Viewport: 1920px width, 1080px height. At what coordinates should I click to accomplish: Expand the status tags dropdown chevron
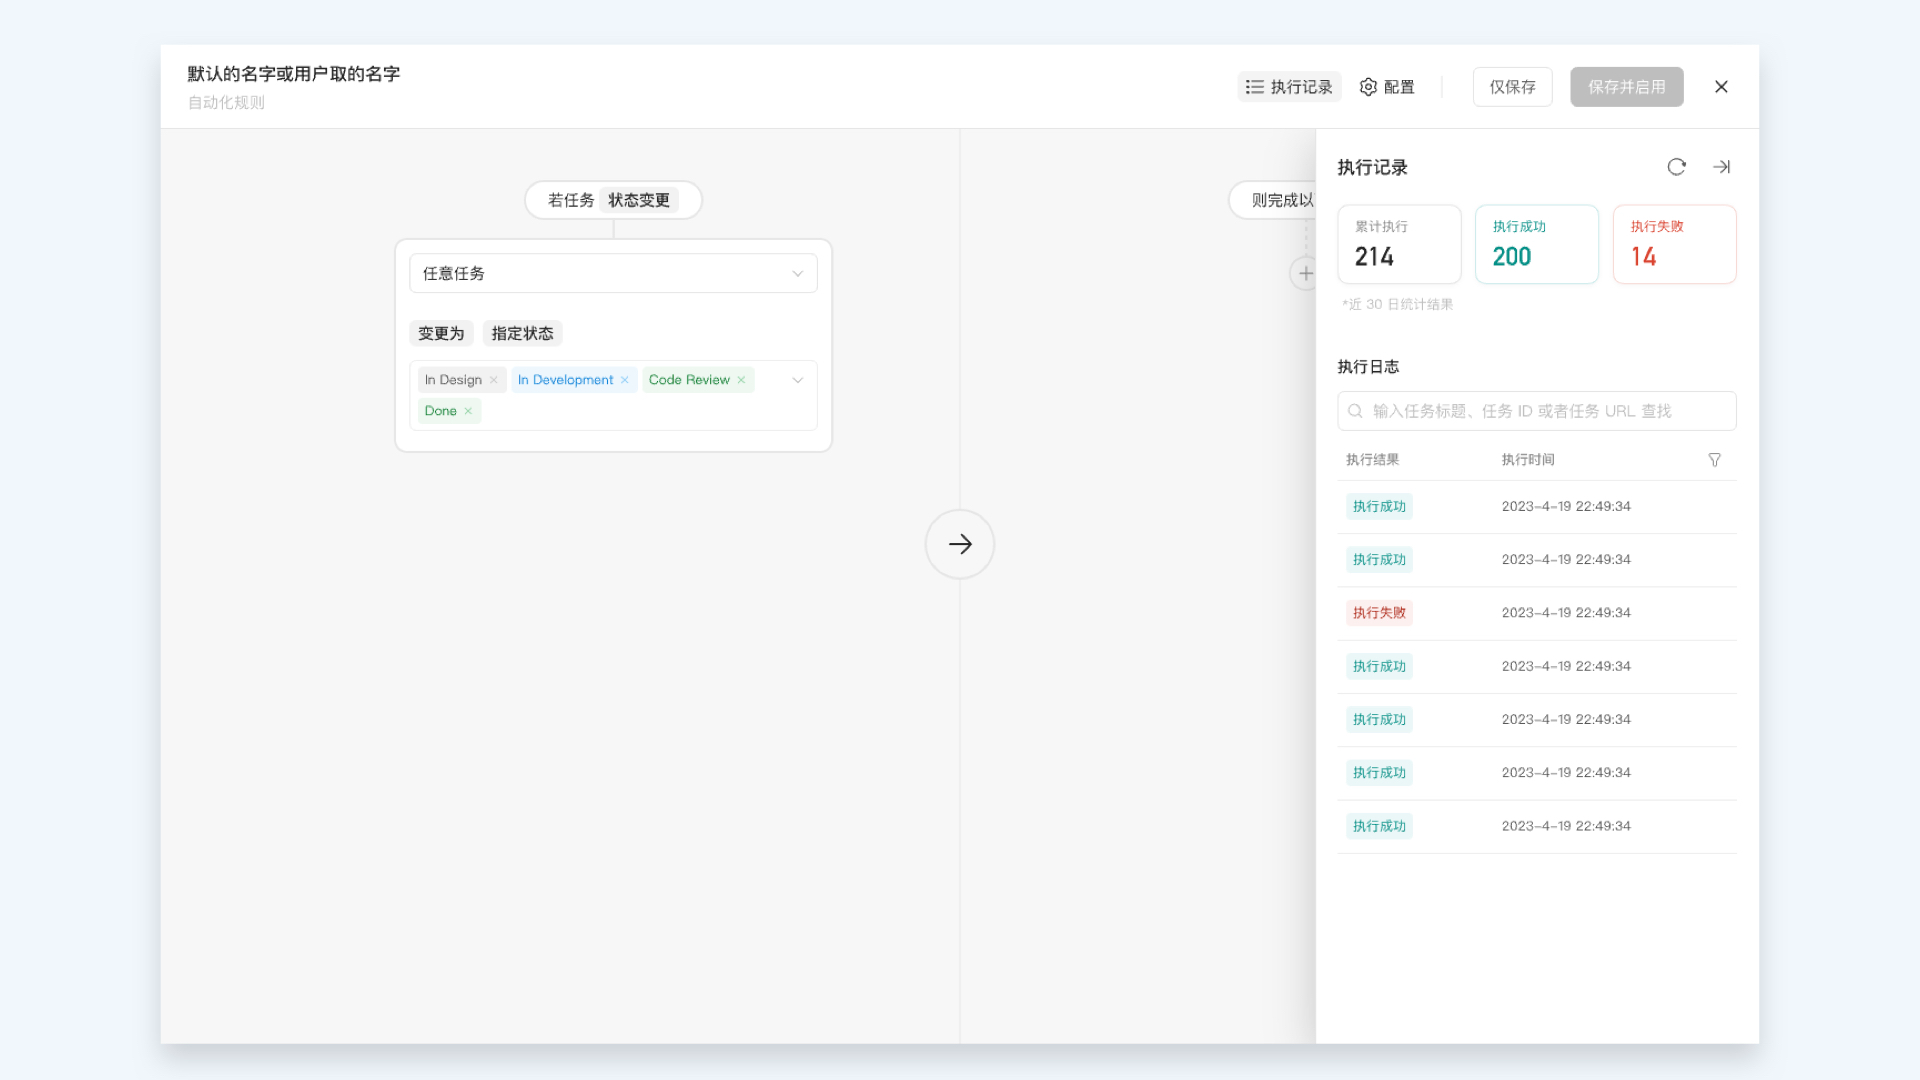797,380
